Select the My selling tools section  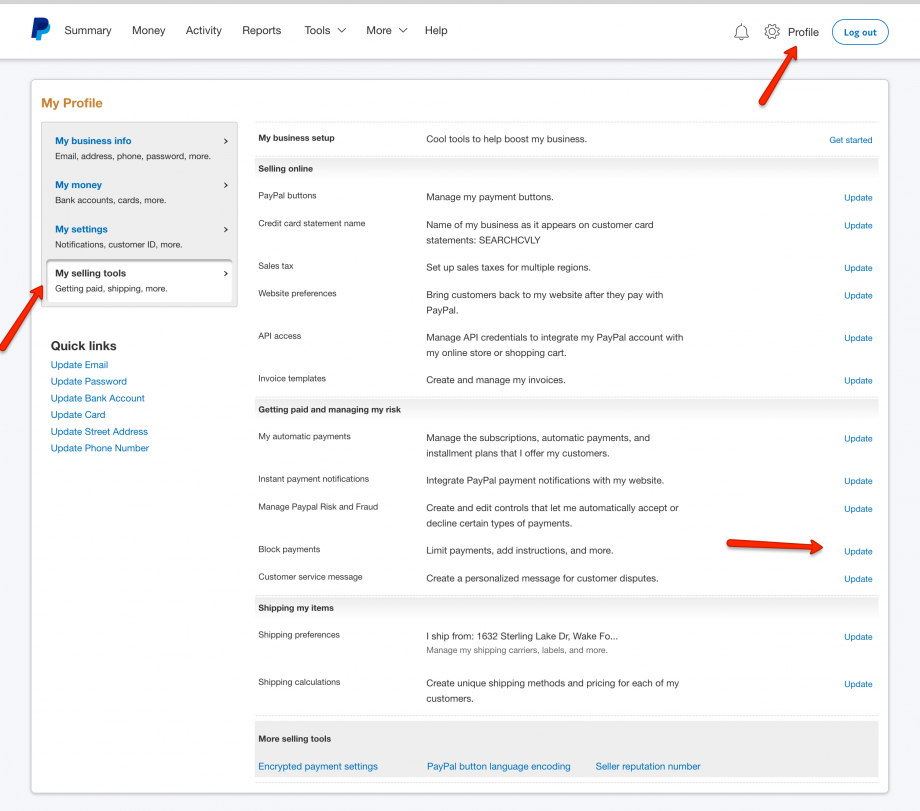[x=140, y=281]
